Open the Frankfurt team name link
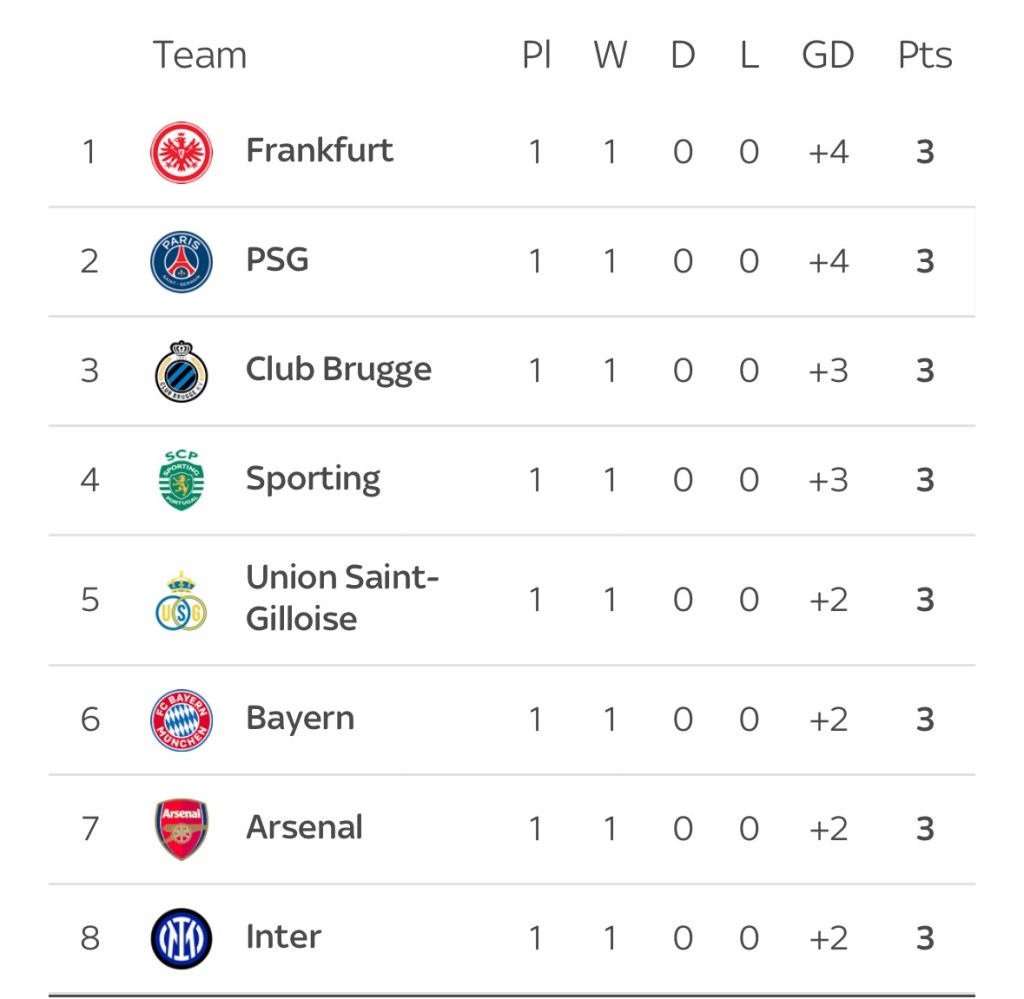 (319, 151)
